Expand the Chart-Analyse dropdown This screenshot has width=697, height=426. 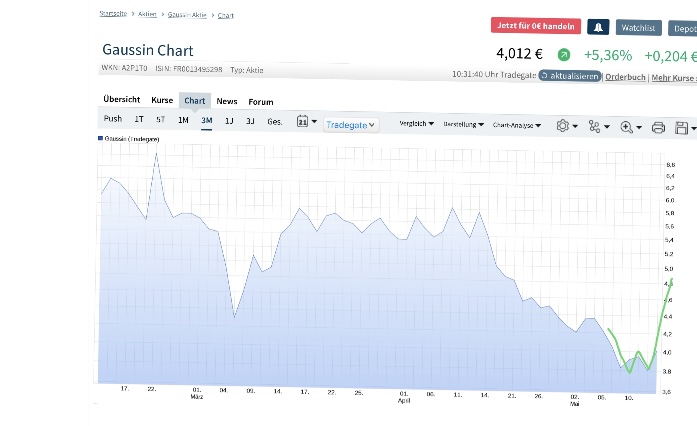(x=517, y=125)
